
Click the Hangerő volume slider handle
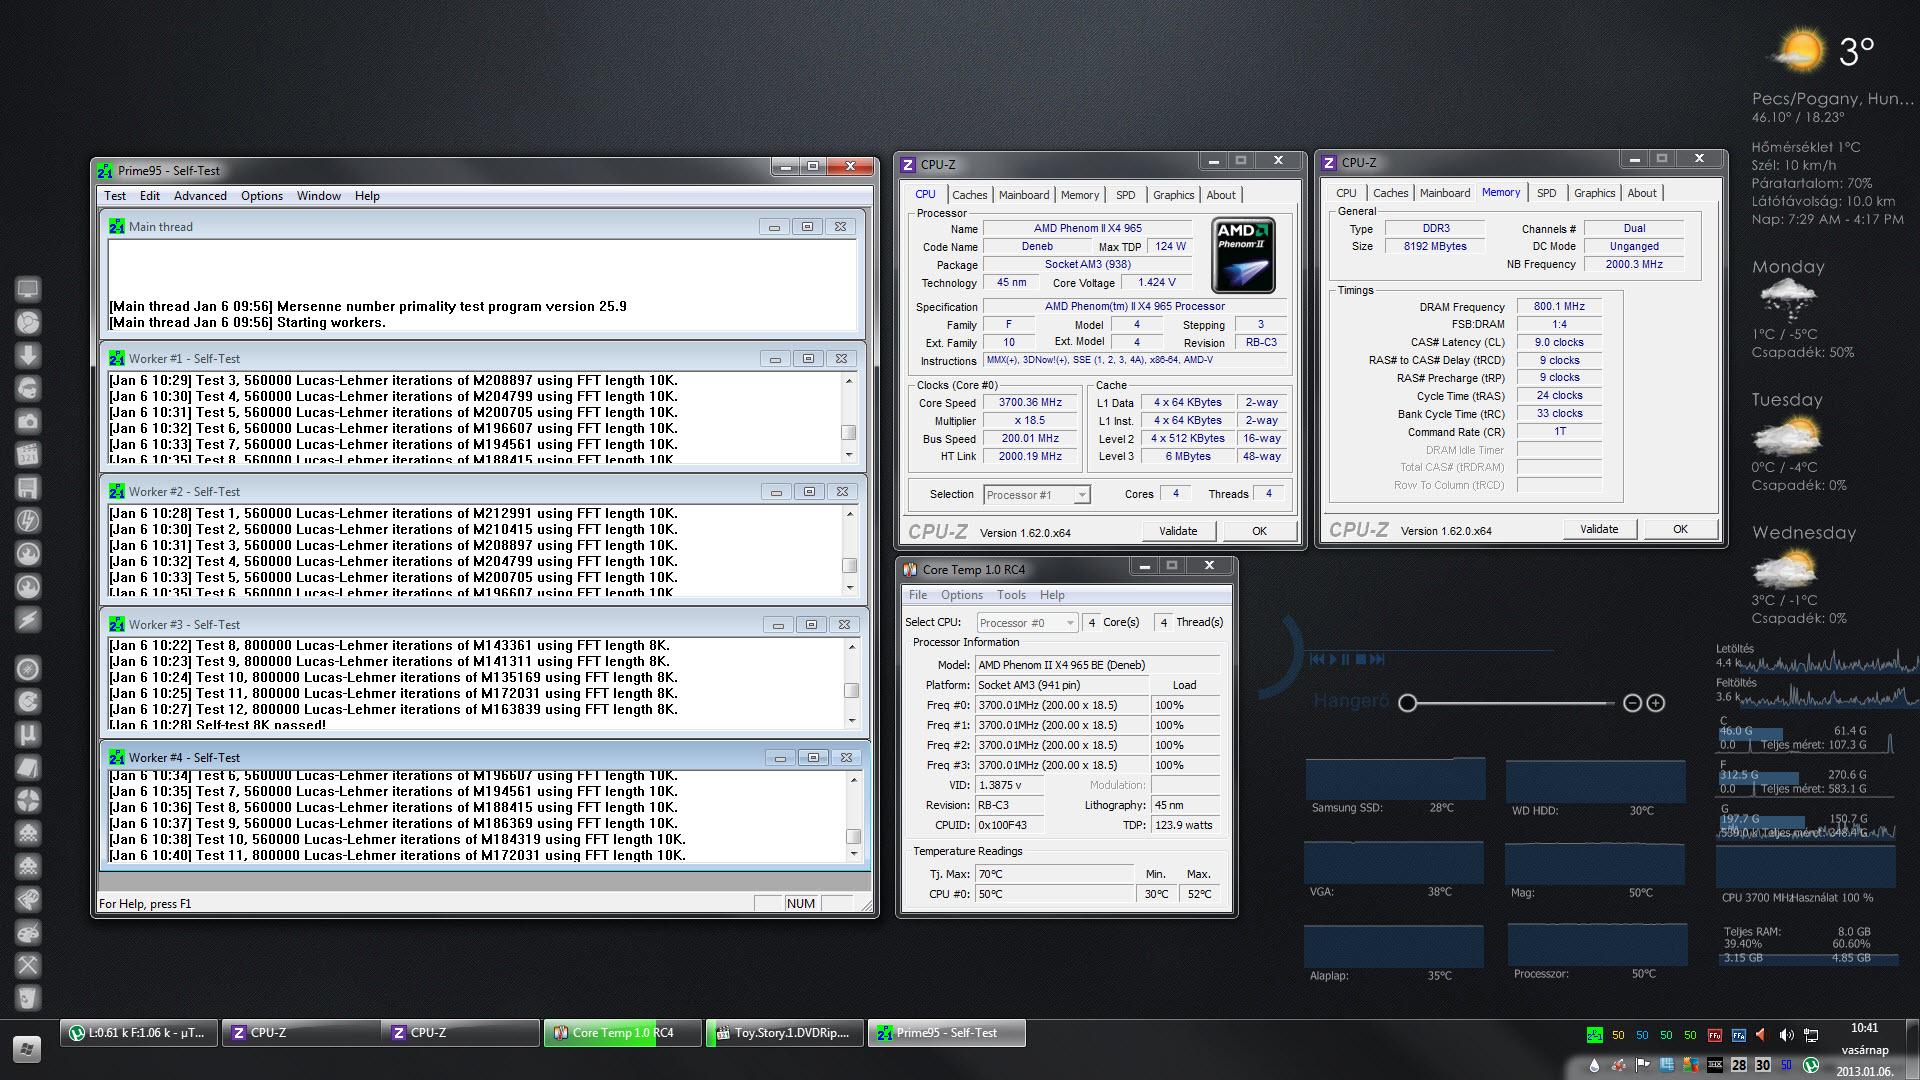point(1407,703)
